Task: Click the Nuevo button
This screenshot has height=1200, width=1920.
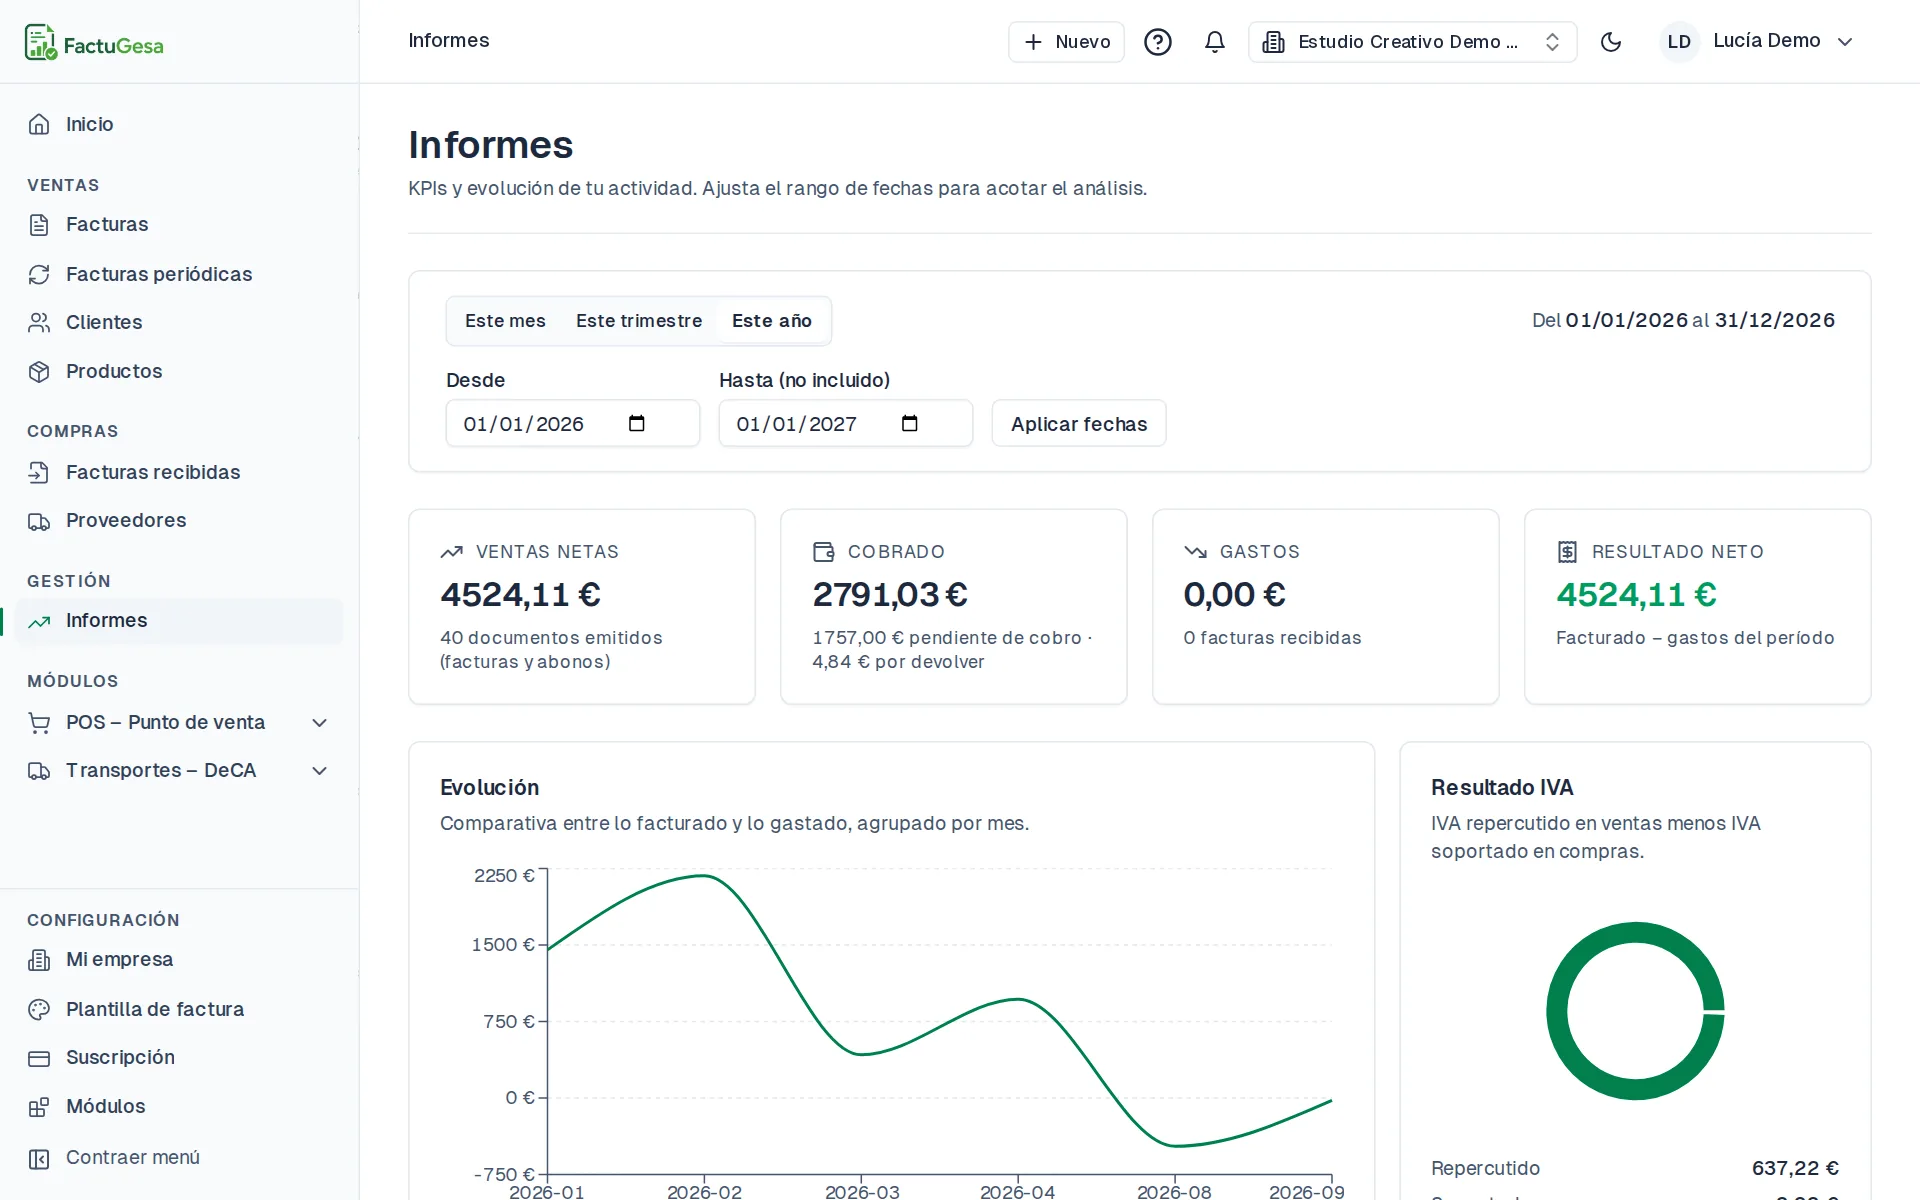Action: point(1066,42)
